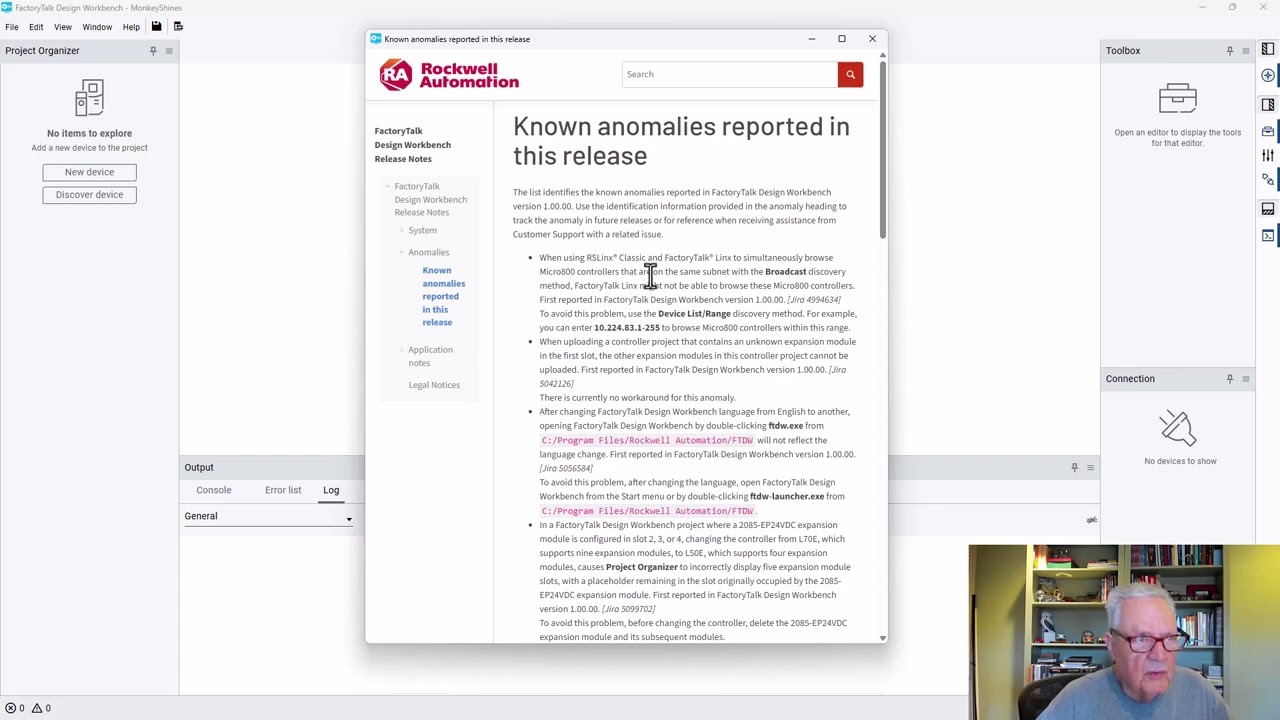Click the Rockwell Automation logo
Image resolution: width=1280 pixels, height=720 pixels.
tap(449, 75)
